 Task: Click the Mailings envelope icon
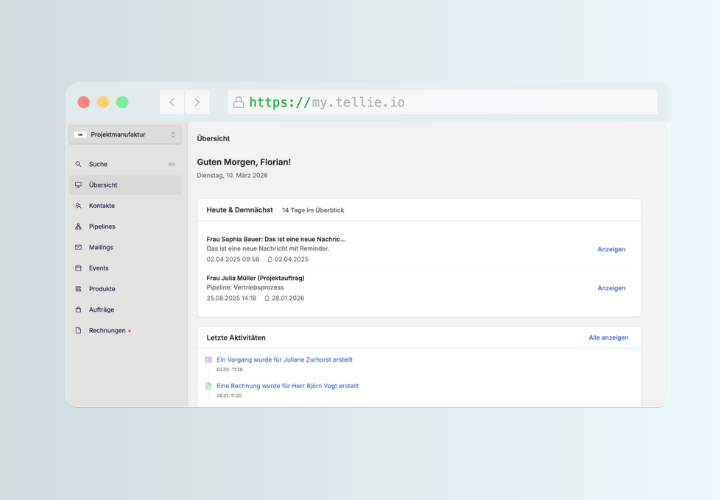pyautogui.click(x=78, y=247)
